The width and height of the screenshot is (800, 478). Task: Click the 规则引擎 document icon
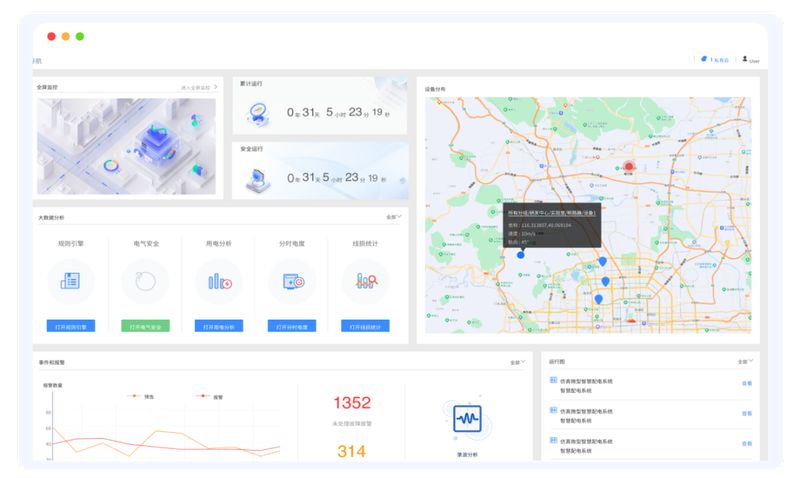pyautogui.click(x=70, y=281)
